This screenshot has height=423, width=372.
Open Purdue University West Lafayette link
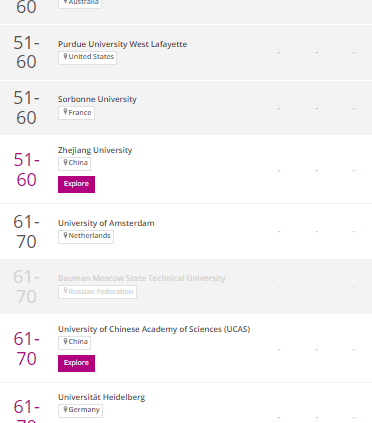[122, 44]
